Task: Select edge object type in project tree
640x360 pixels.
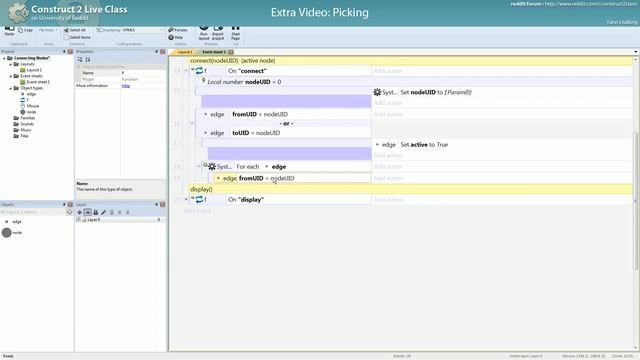Action: click(x=29, y=94)
